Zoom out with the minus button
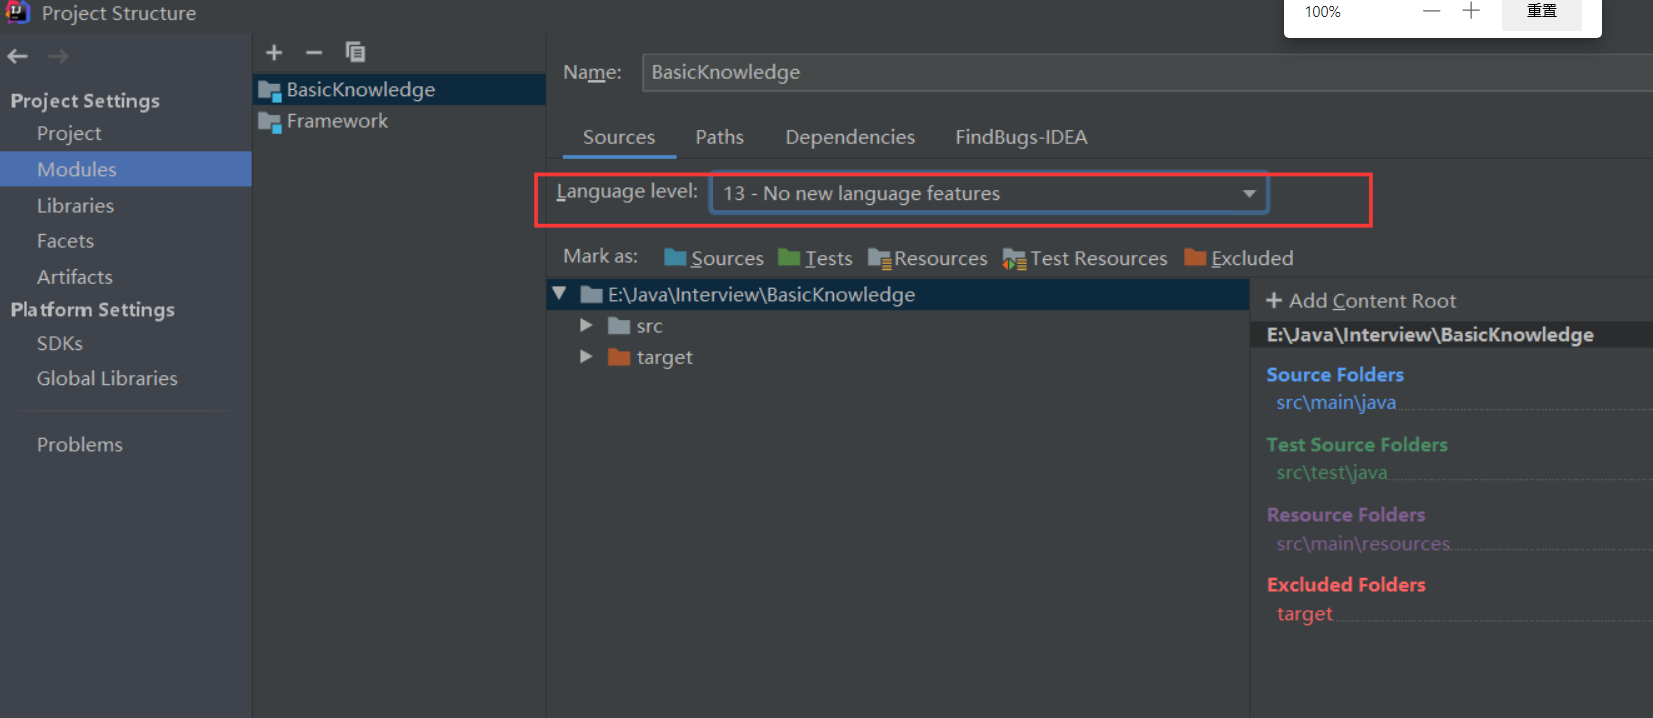1653x718 pixels. point(1431,11)
